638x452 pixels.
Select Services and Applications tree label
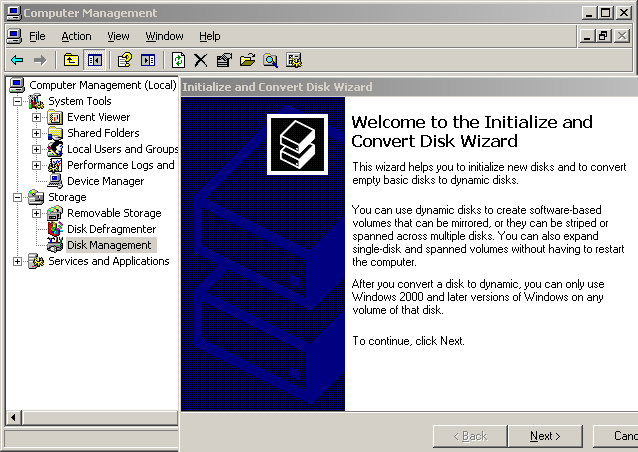click(x=109, y=261)
